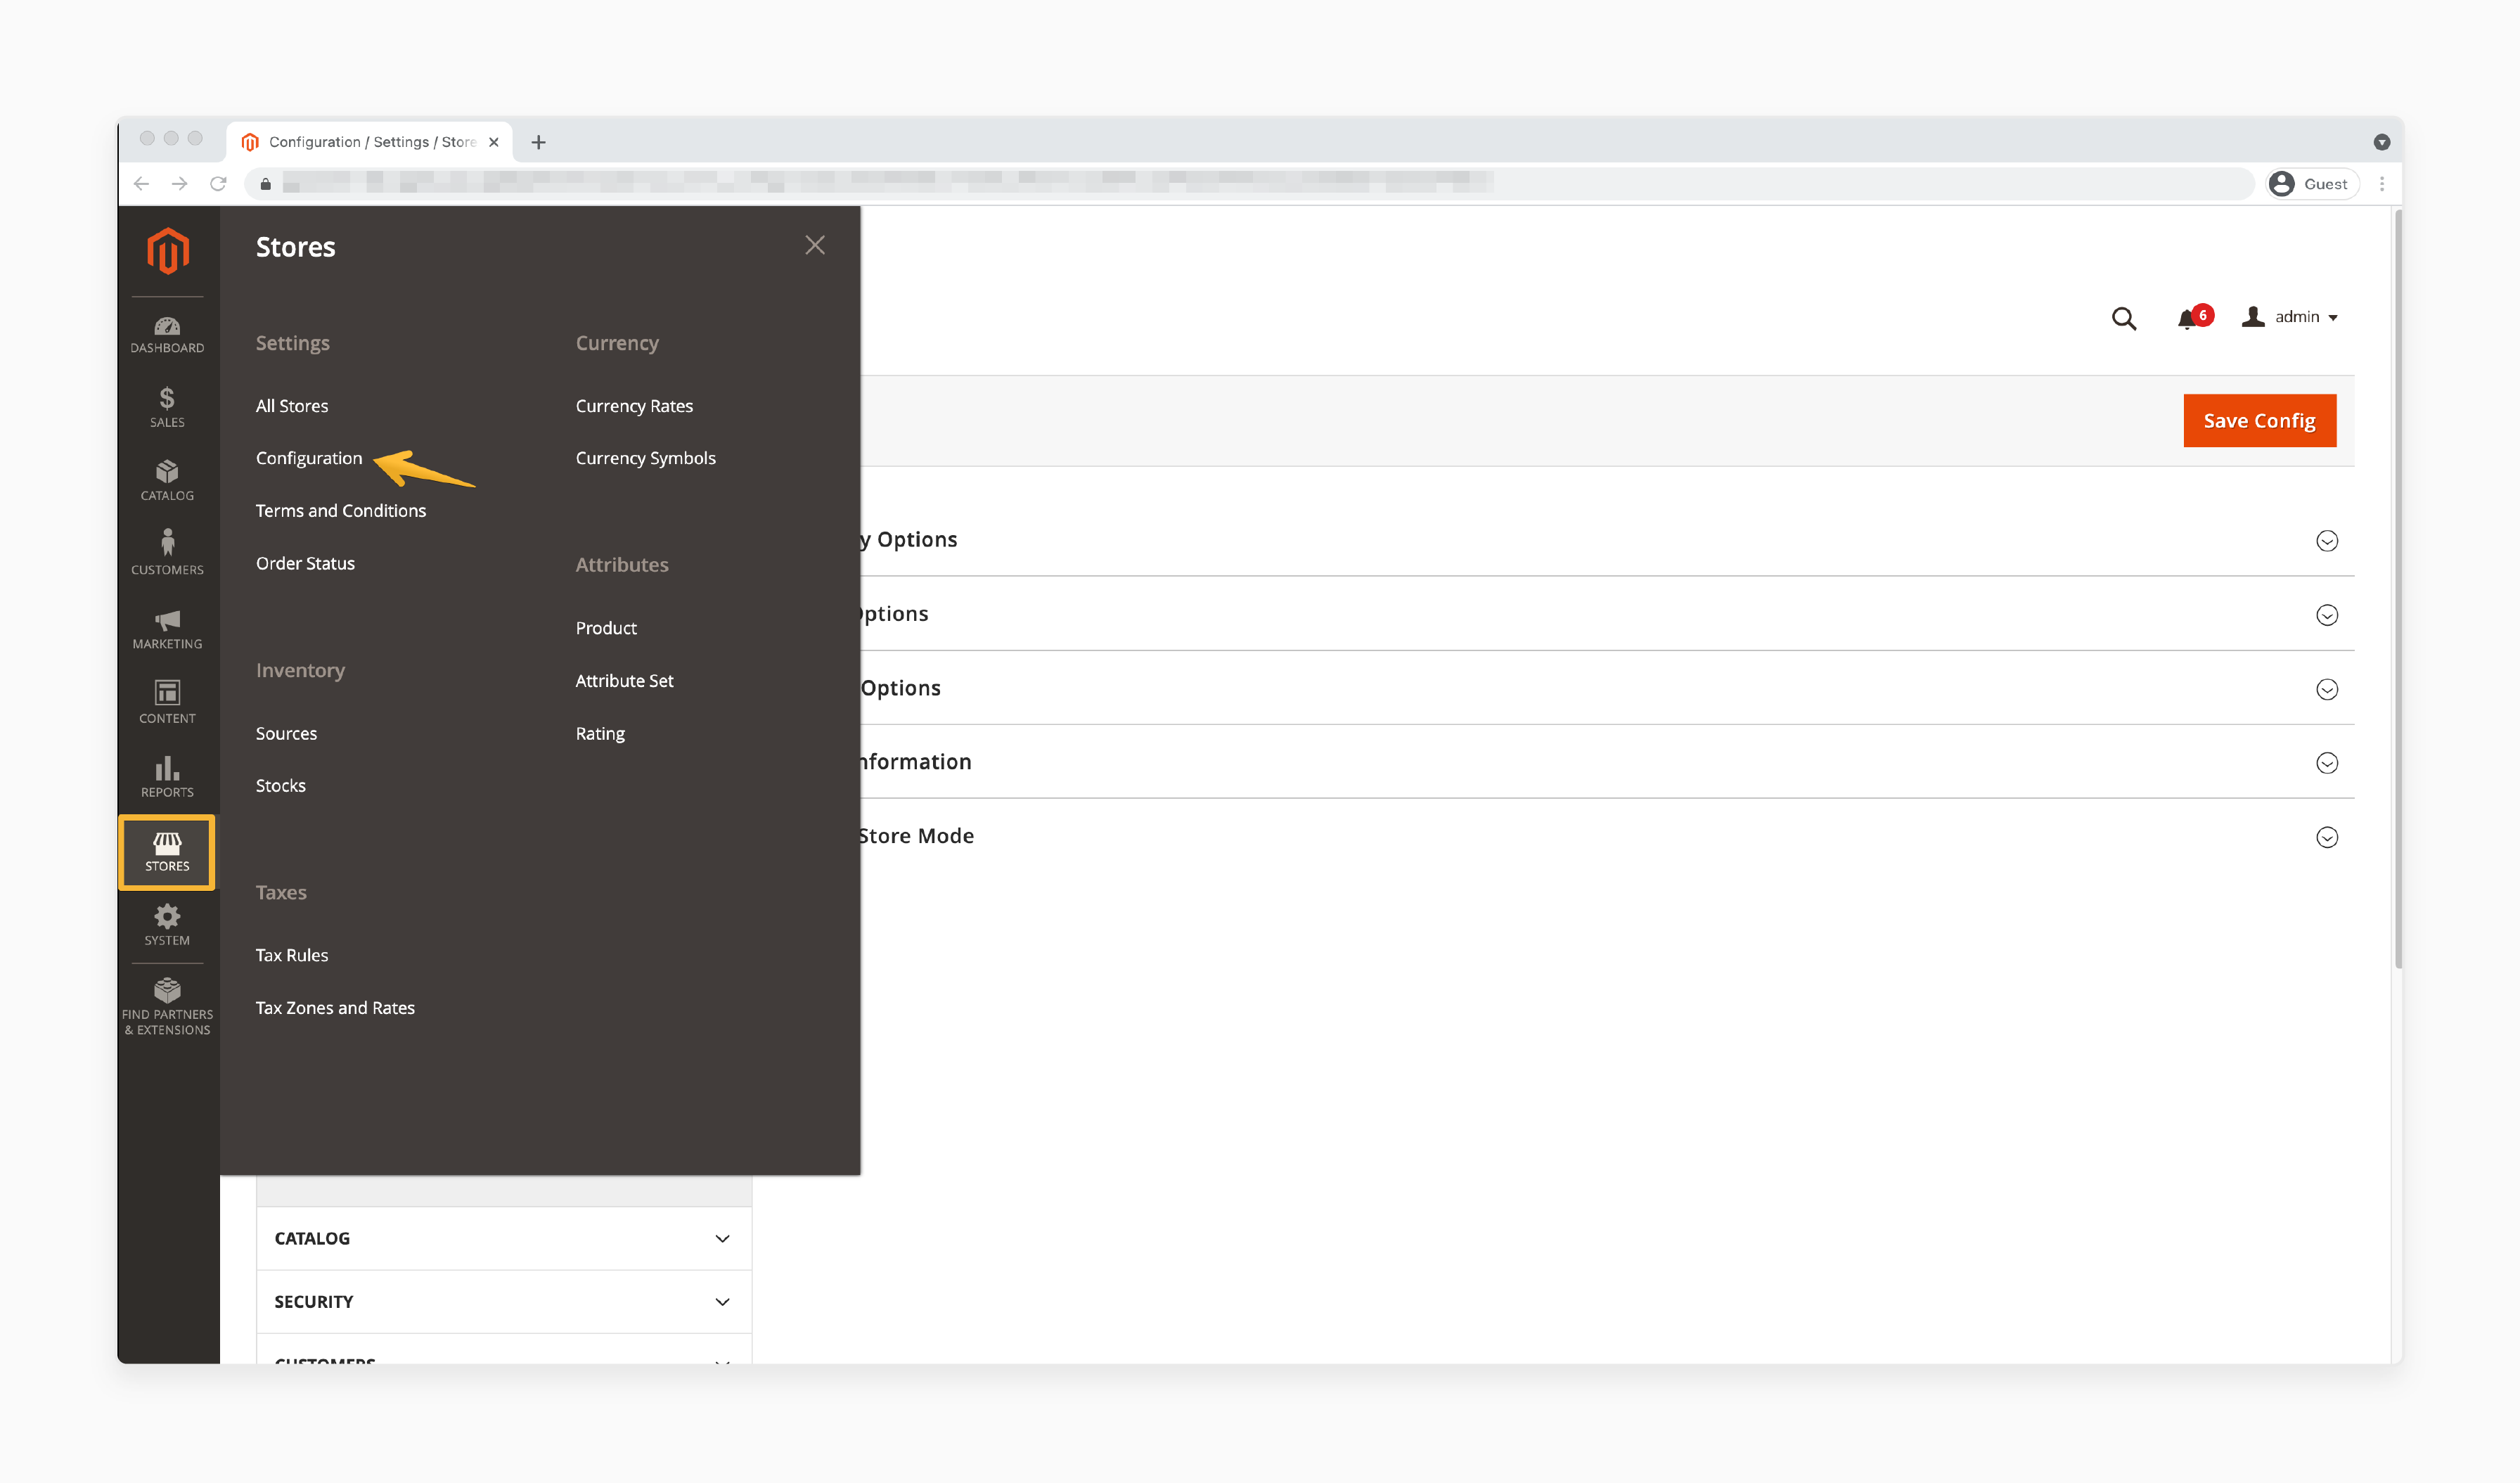Screen dimensions: 2520x1483
Task: Click the Magento logo icon
Action: pyautogui.click(x=167, y=250)
